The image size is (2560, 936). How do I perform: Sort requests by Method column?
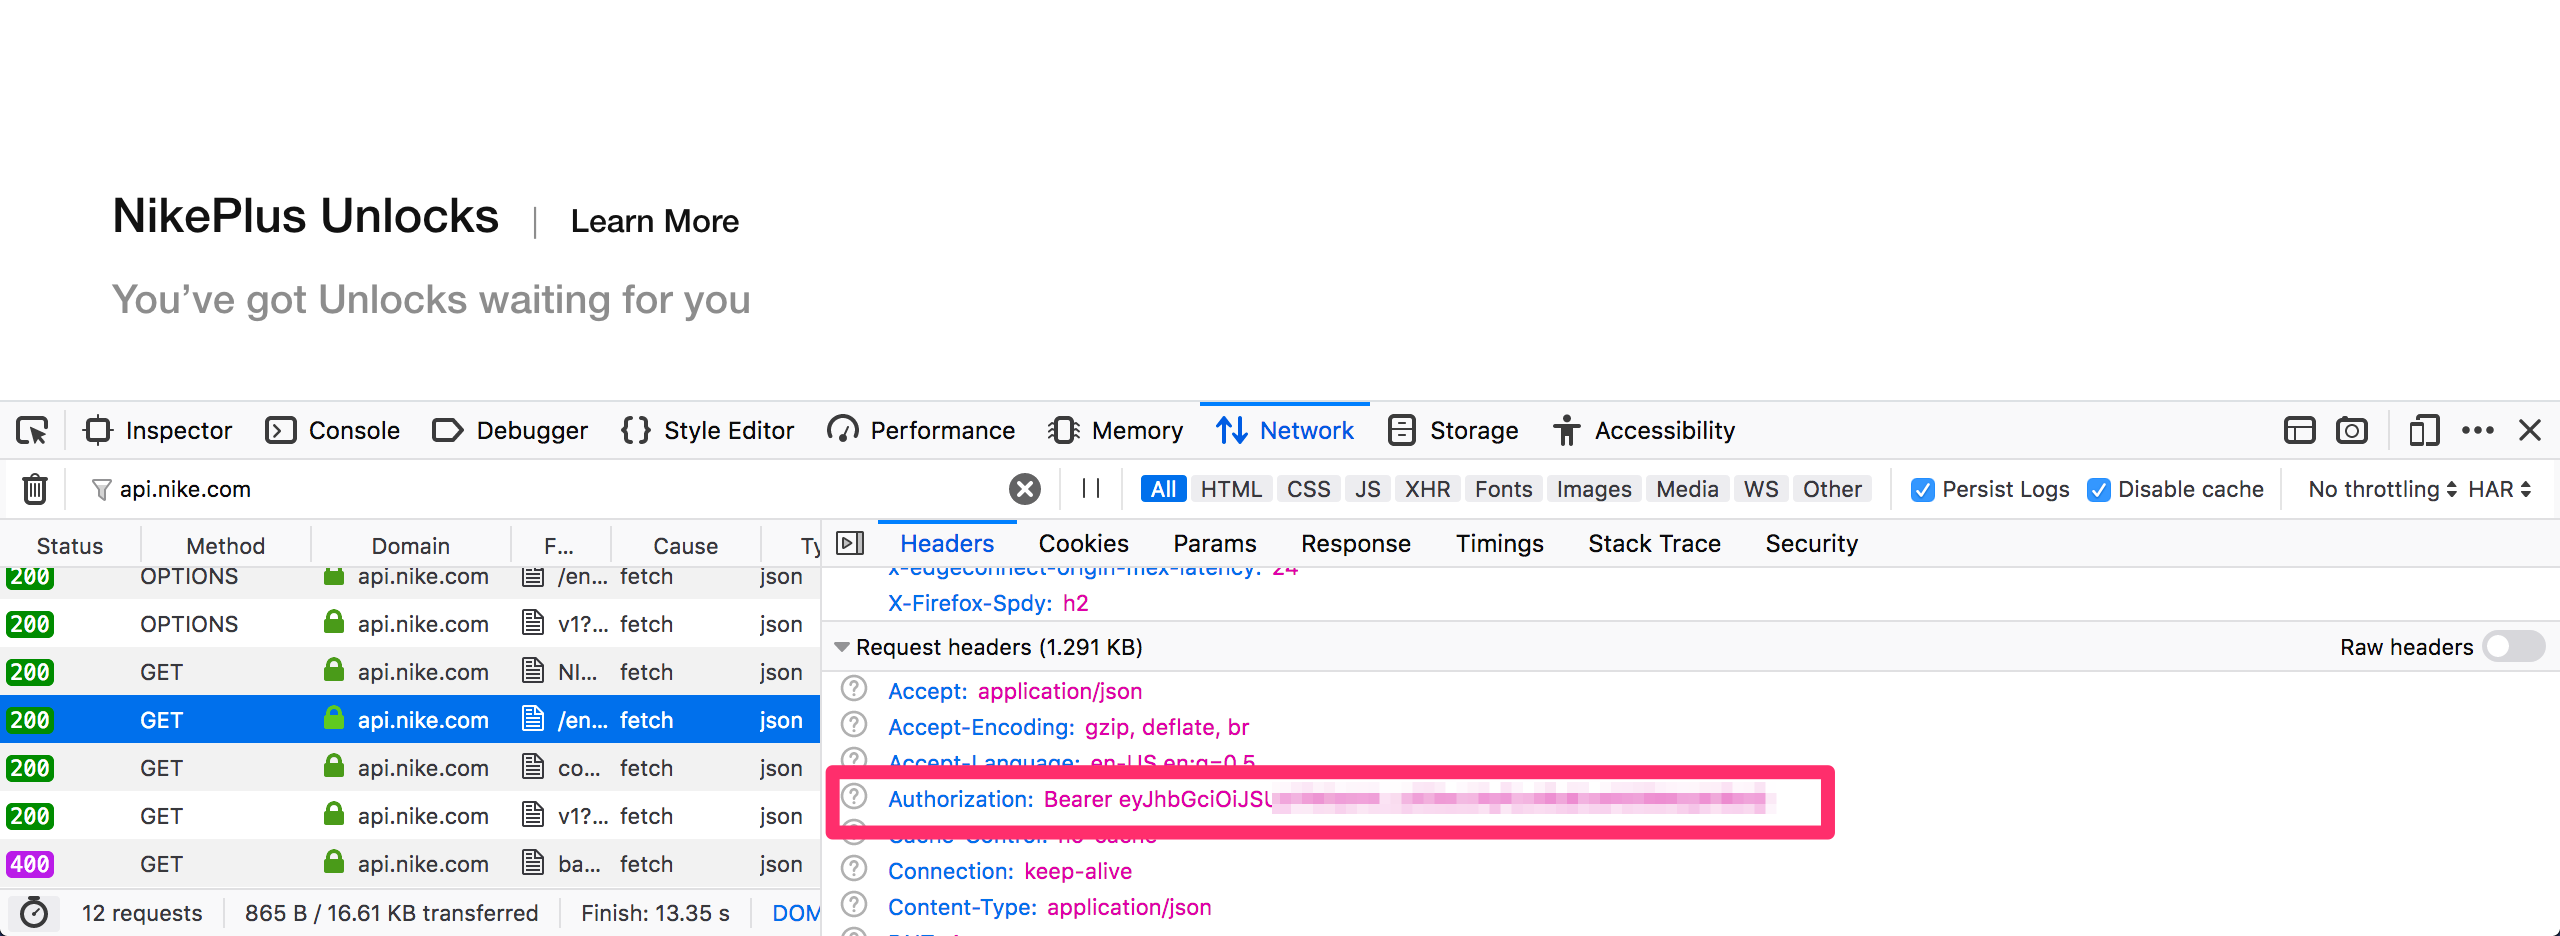click(226, 546)
